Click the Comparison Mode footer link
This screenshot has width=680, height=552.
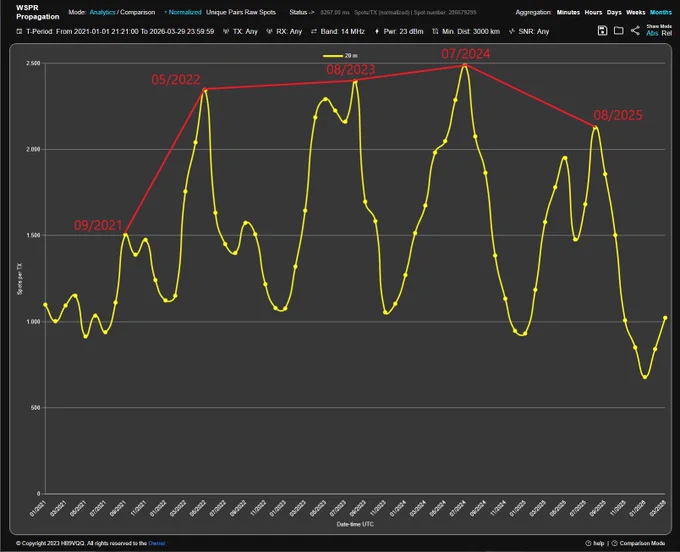642,543
